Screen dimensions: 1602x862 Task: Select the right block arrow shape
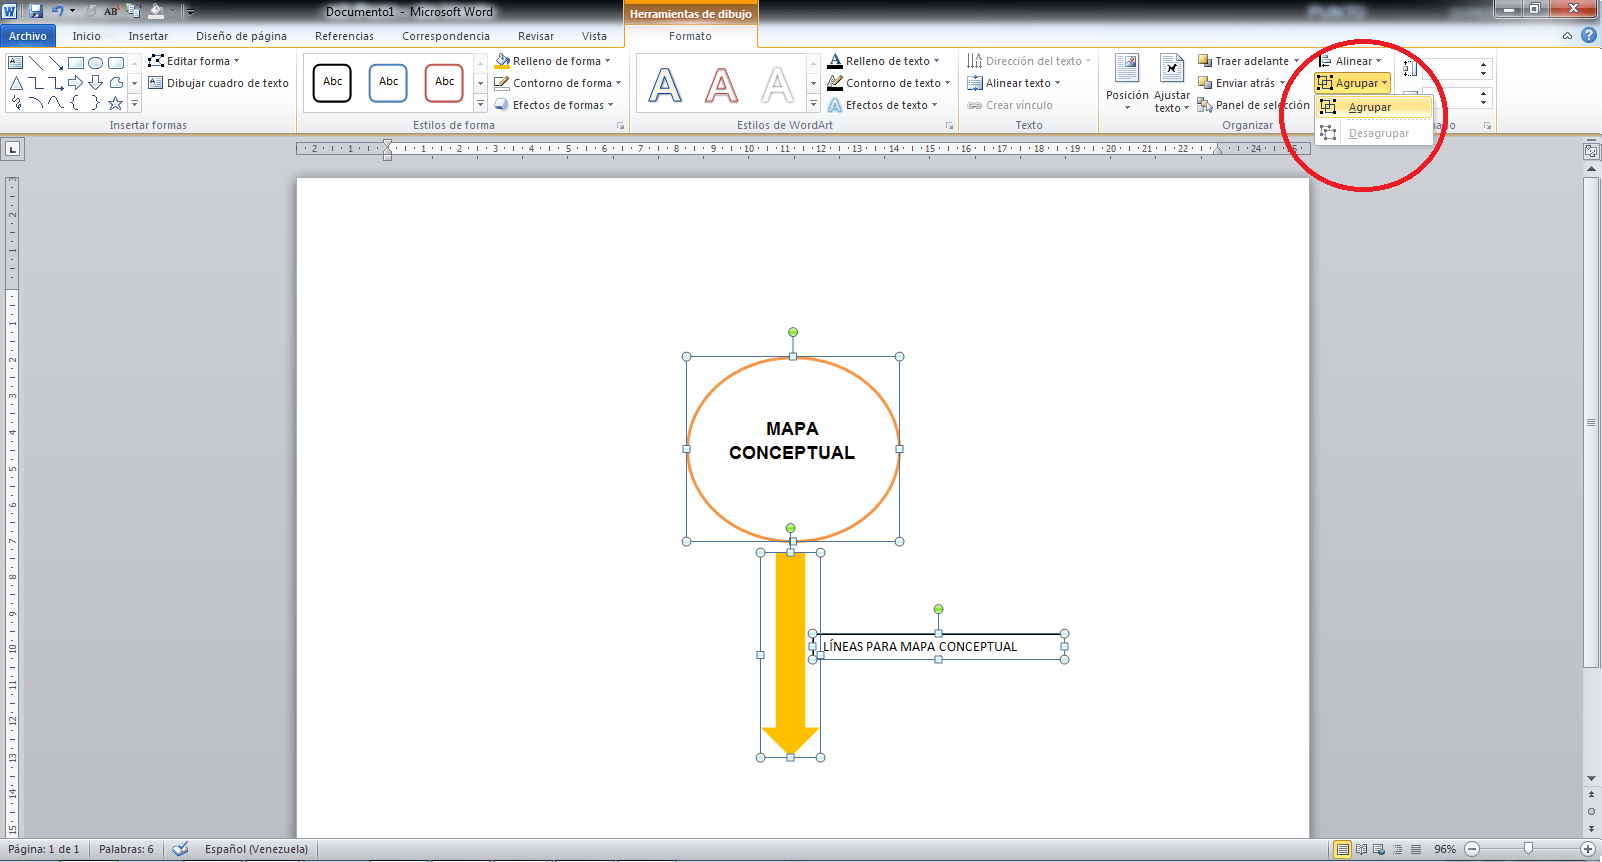point(76,82)
